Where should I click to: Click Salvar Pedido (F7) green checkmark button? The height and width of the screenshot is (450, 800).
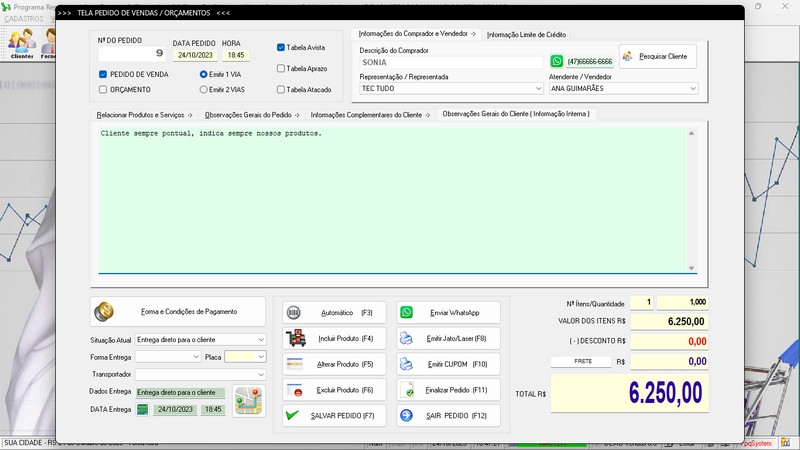(x=334, y=415)
